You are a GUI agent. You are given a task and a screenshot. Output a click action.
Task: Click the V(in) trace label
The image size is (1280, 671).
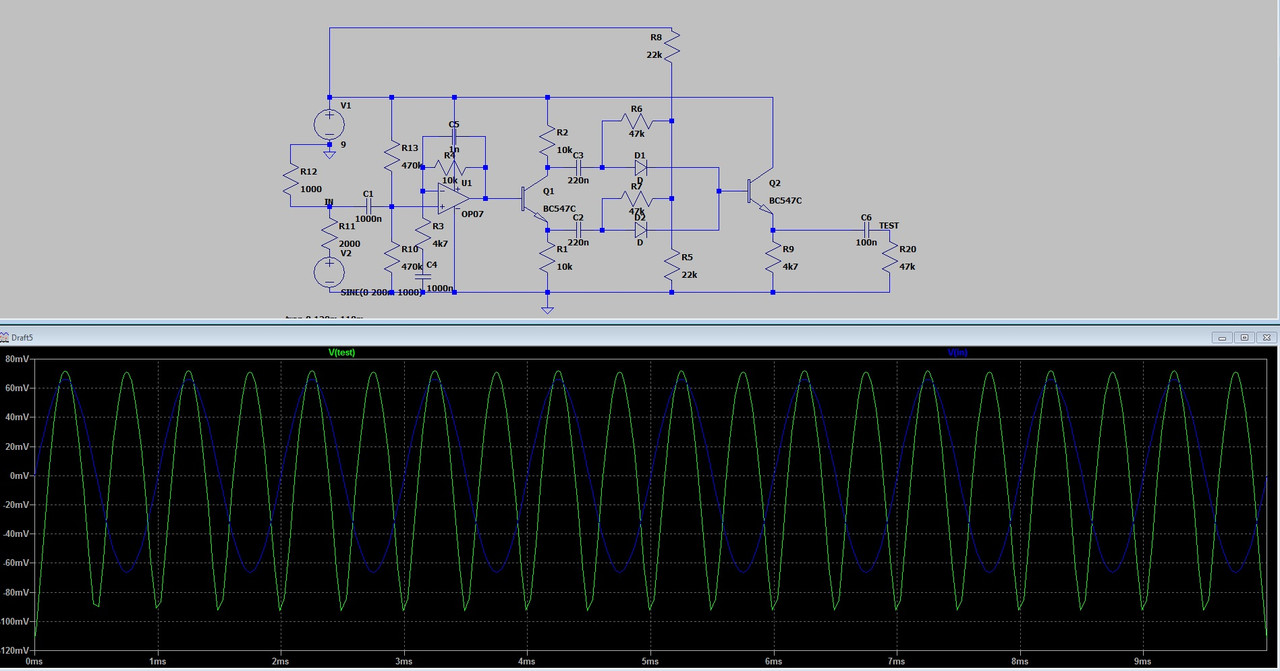coord(958,352)
